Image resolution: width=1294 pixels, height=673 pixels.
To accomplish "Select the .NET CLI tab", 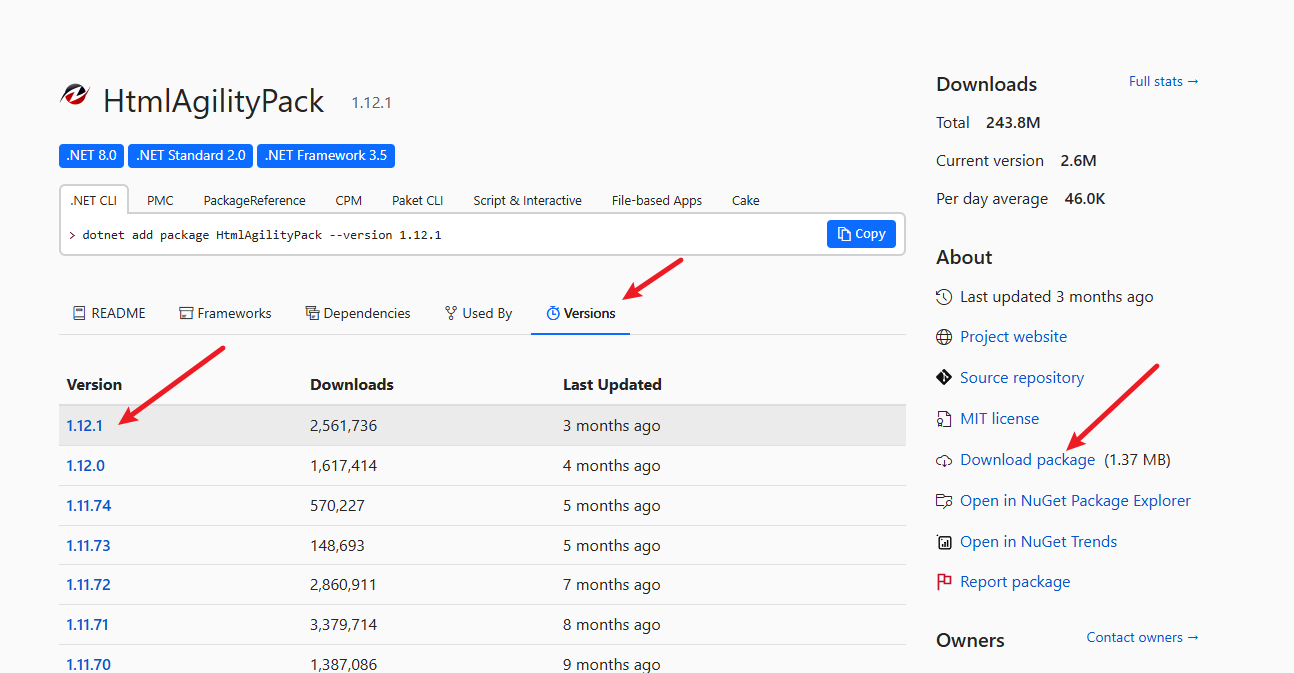I will 93,200.
